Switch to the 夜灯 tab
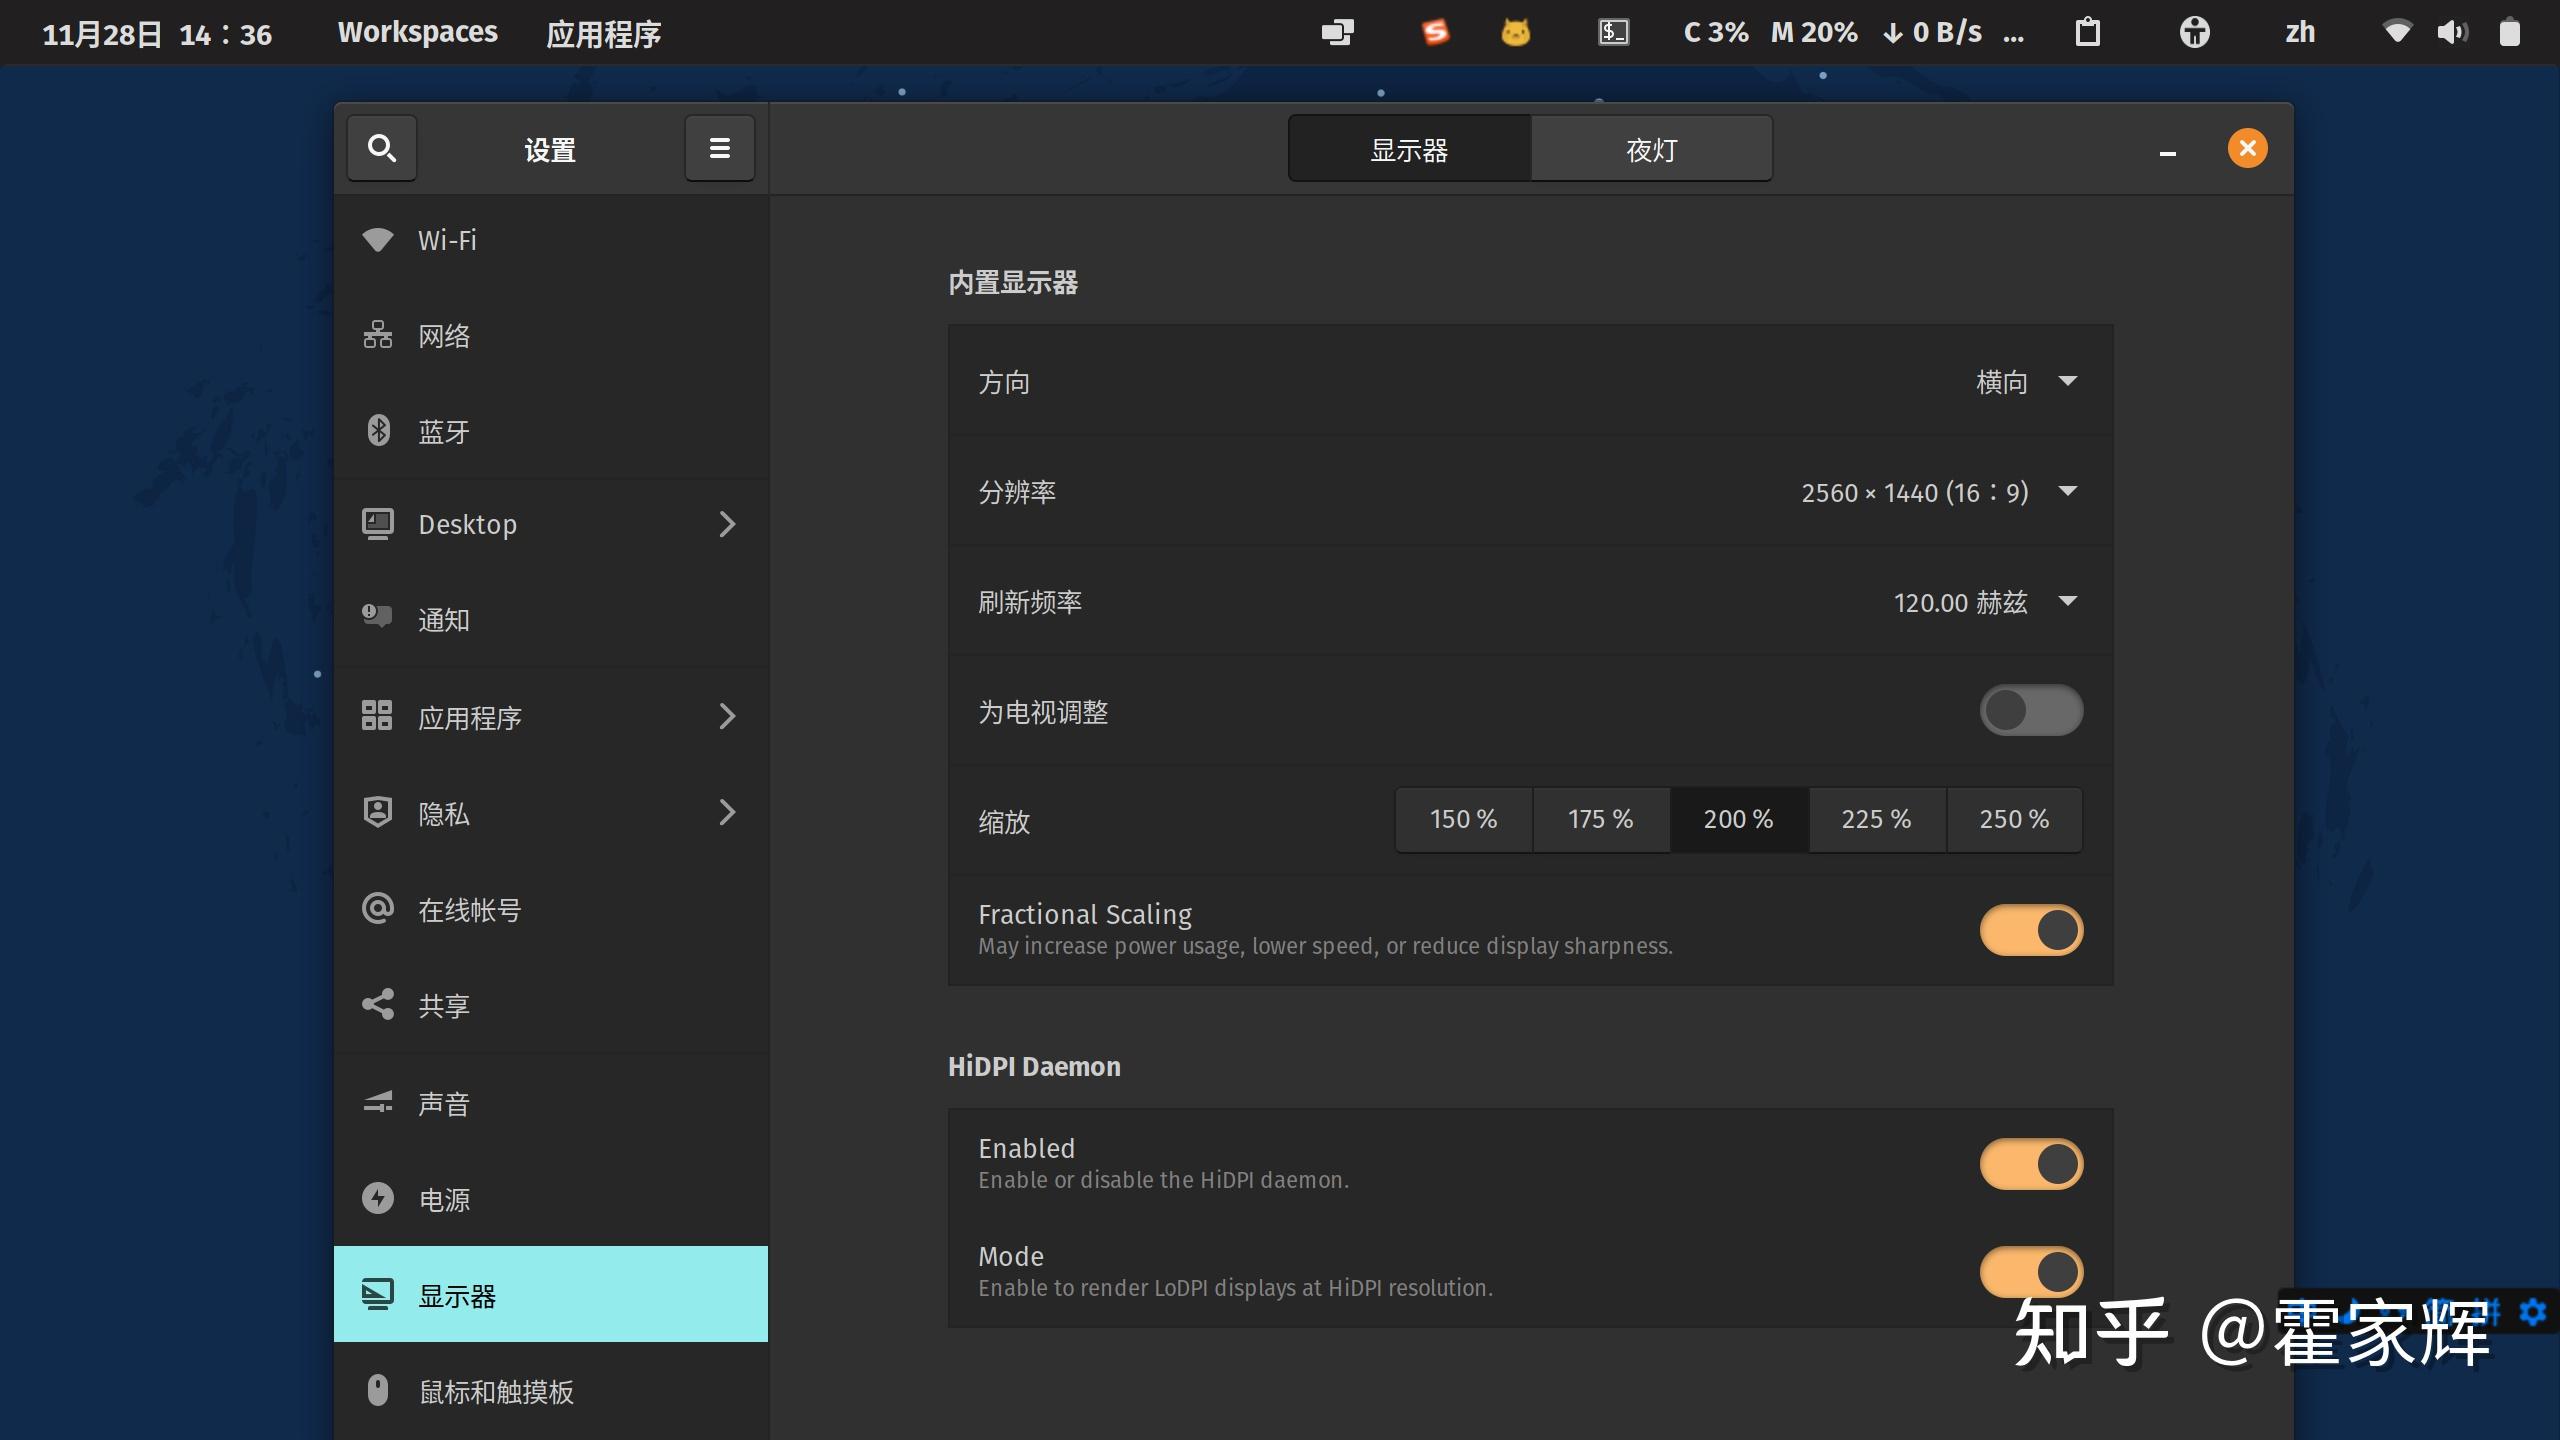 pos(1651,149)
